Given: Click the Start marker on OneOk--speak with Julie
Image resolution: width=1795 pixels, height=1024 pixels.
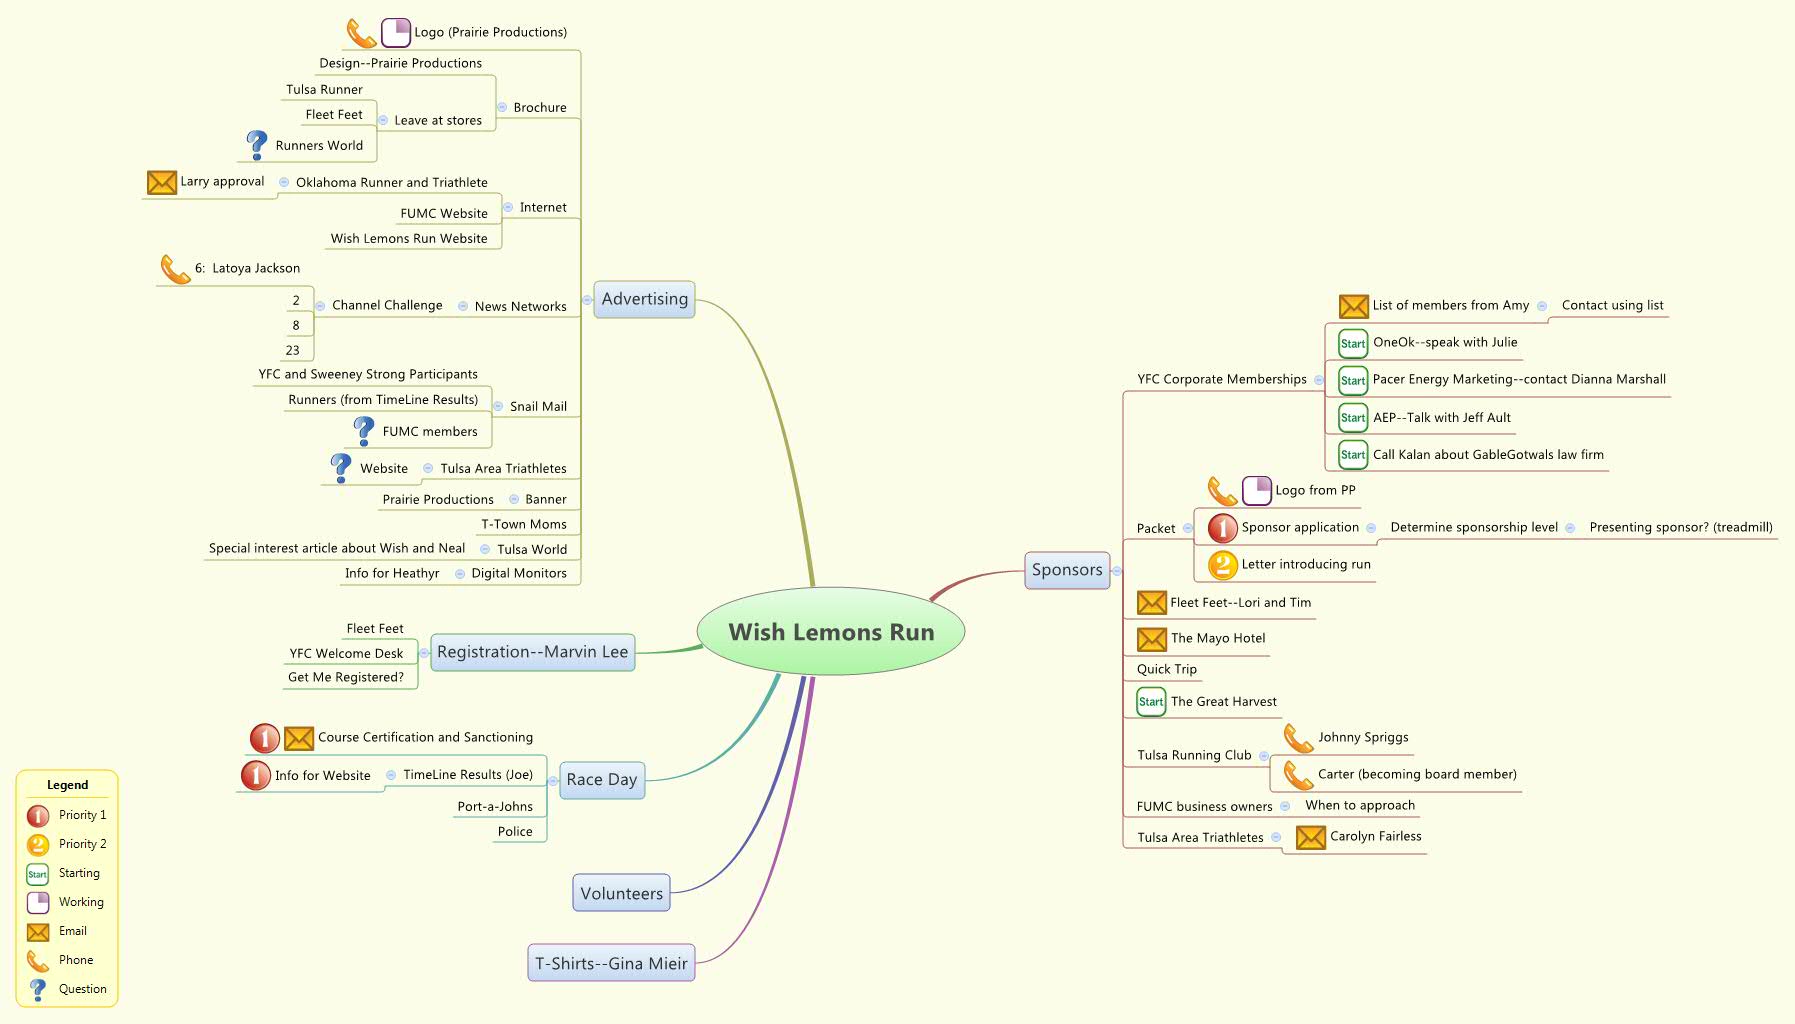Looking at the screenshot, I should point(1352,343).
